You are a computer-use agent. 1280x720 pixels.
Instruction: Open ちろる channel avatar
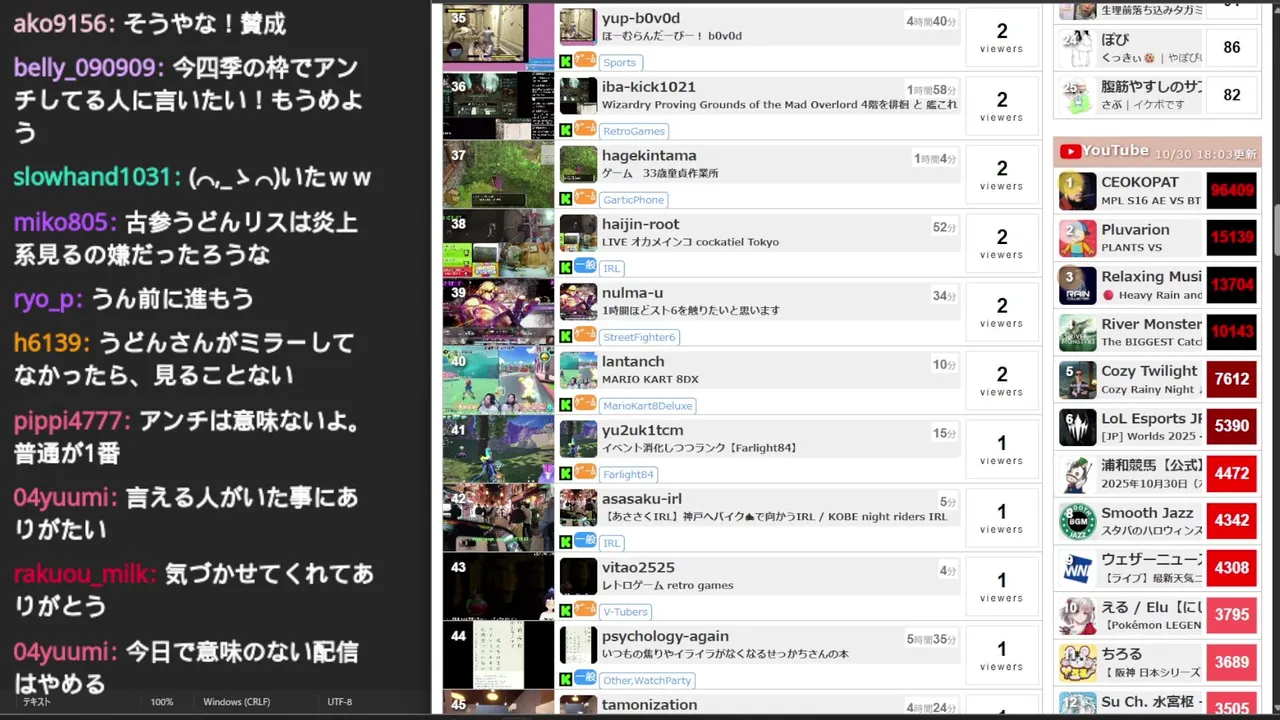[x=1077, y=663]
